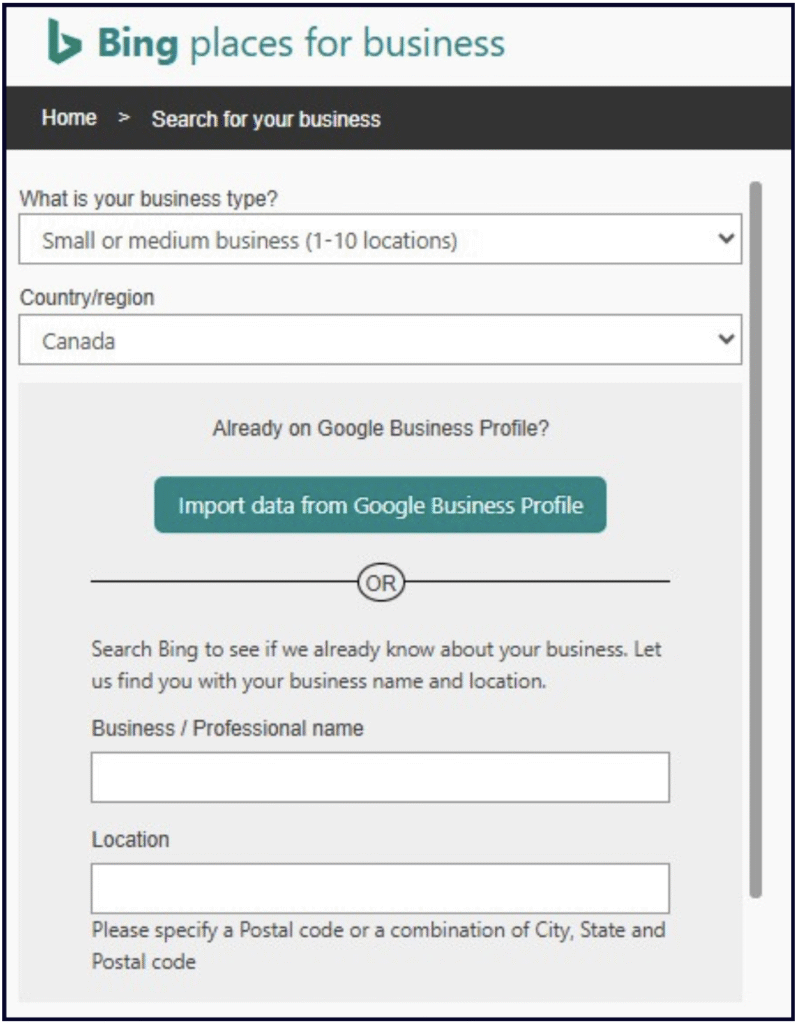Click the vertical scrollbar thumb
797x1024 pixels.
coord(755,540)
